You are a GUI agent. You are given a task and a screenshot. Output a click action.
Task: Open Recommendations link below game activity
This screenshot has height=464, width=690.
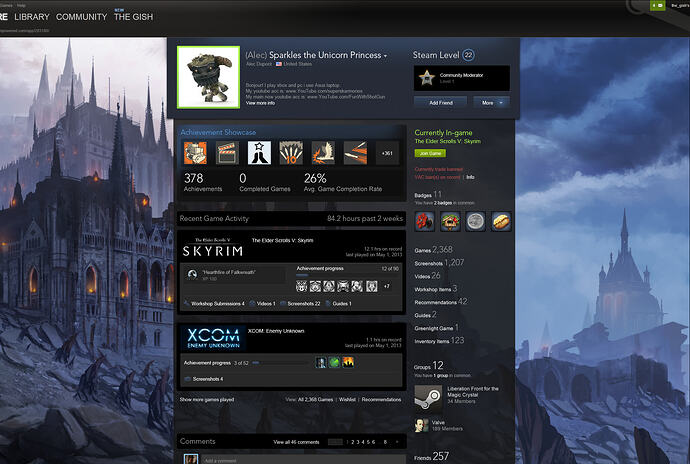pos(382,400)
